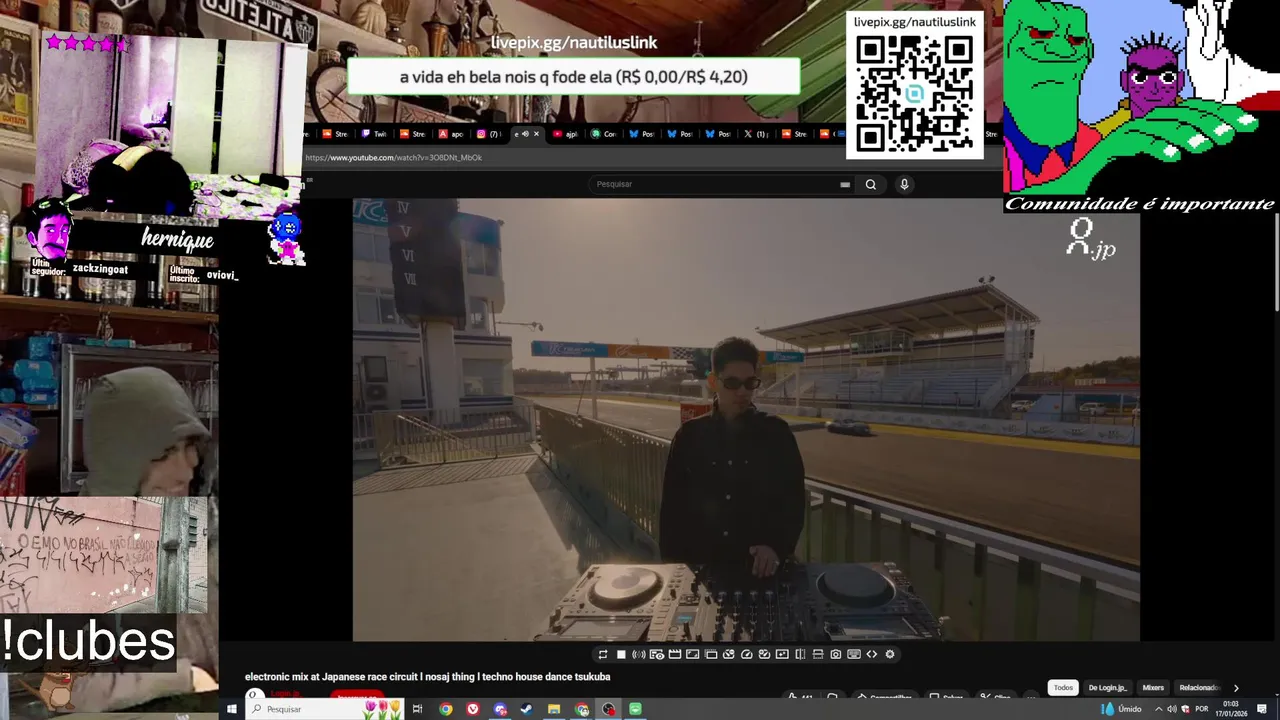The width and height of the screenshot is (1280, 720).
Task: Click the code brackets icon in the player toolbar
Action: point(872,654)
